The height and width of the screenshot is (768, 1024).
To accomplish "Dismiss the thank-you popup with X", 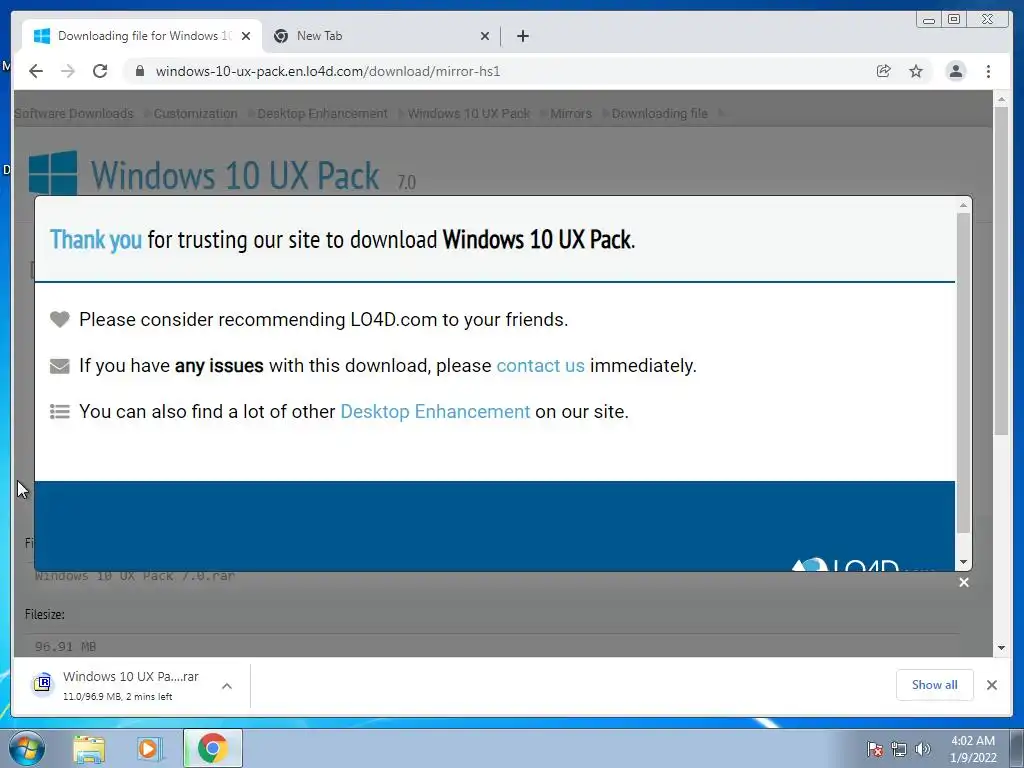I will (x=964, y=582).
